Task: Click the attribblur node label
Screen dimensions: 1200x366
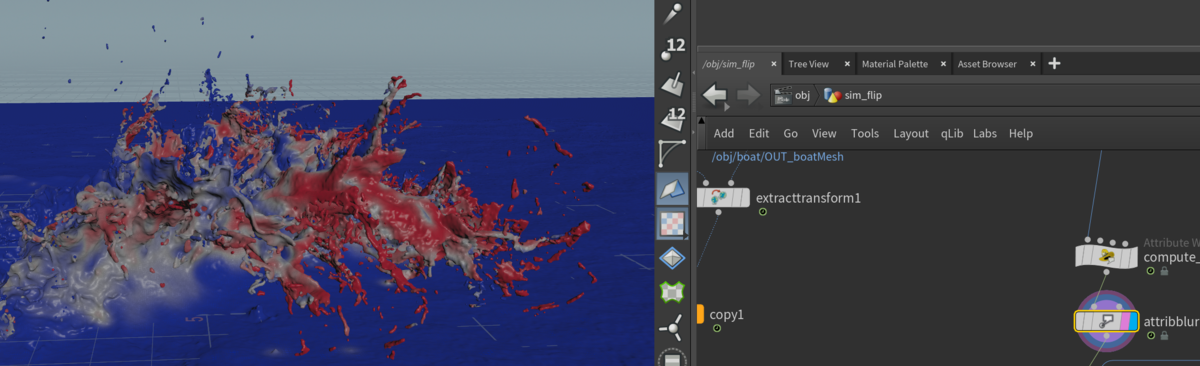Action: point(1171,322)
